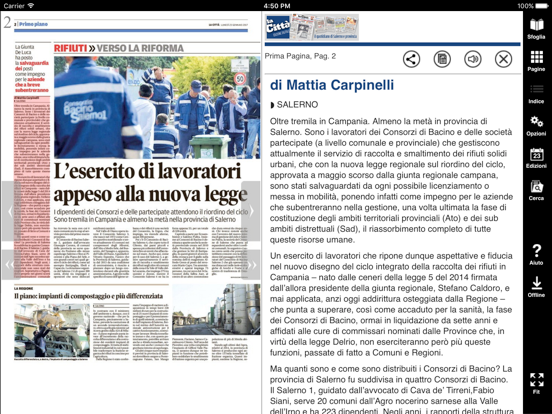Screen dimensions: 552x414
Task: Skip forward with double right arrow
Action: (x=251, y=265)
